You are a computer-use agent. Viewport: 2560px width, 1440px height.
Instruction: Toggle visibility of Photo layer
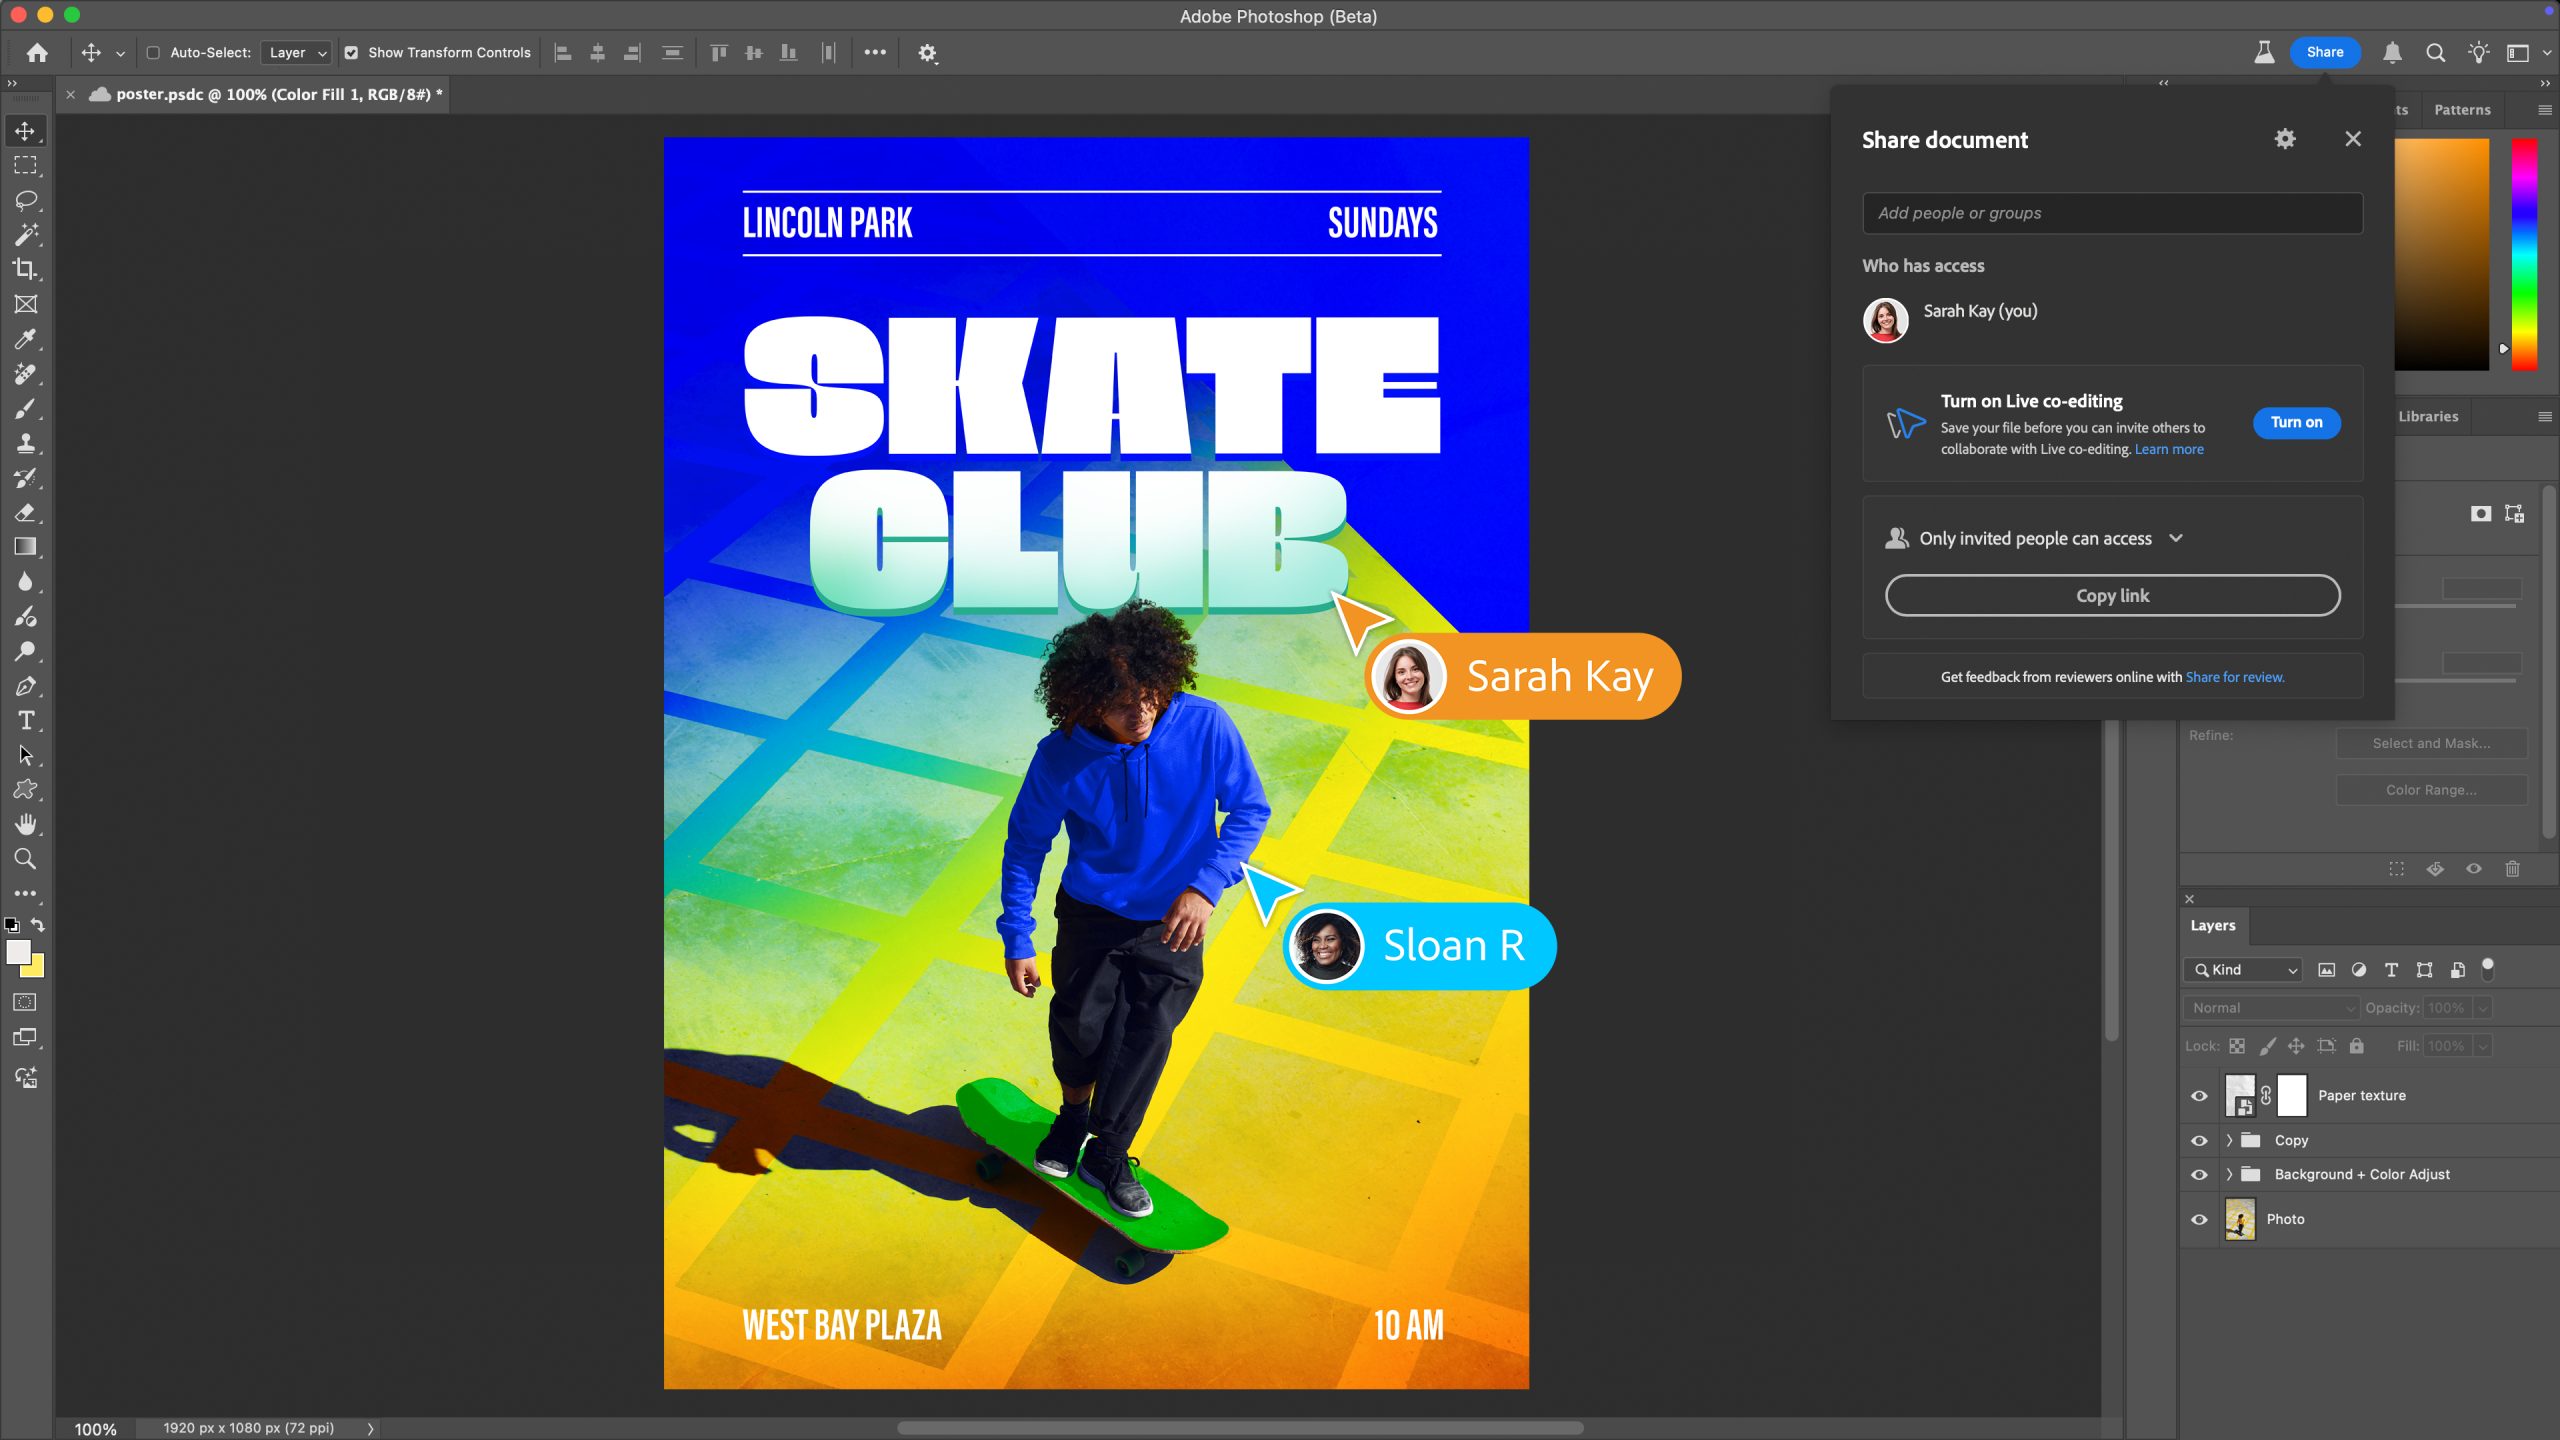pos(2198,1218)
